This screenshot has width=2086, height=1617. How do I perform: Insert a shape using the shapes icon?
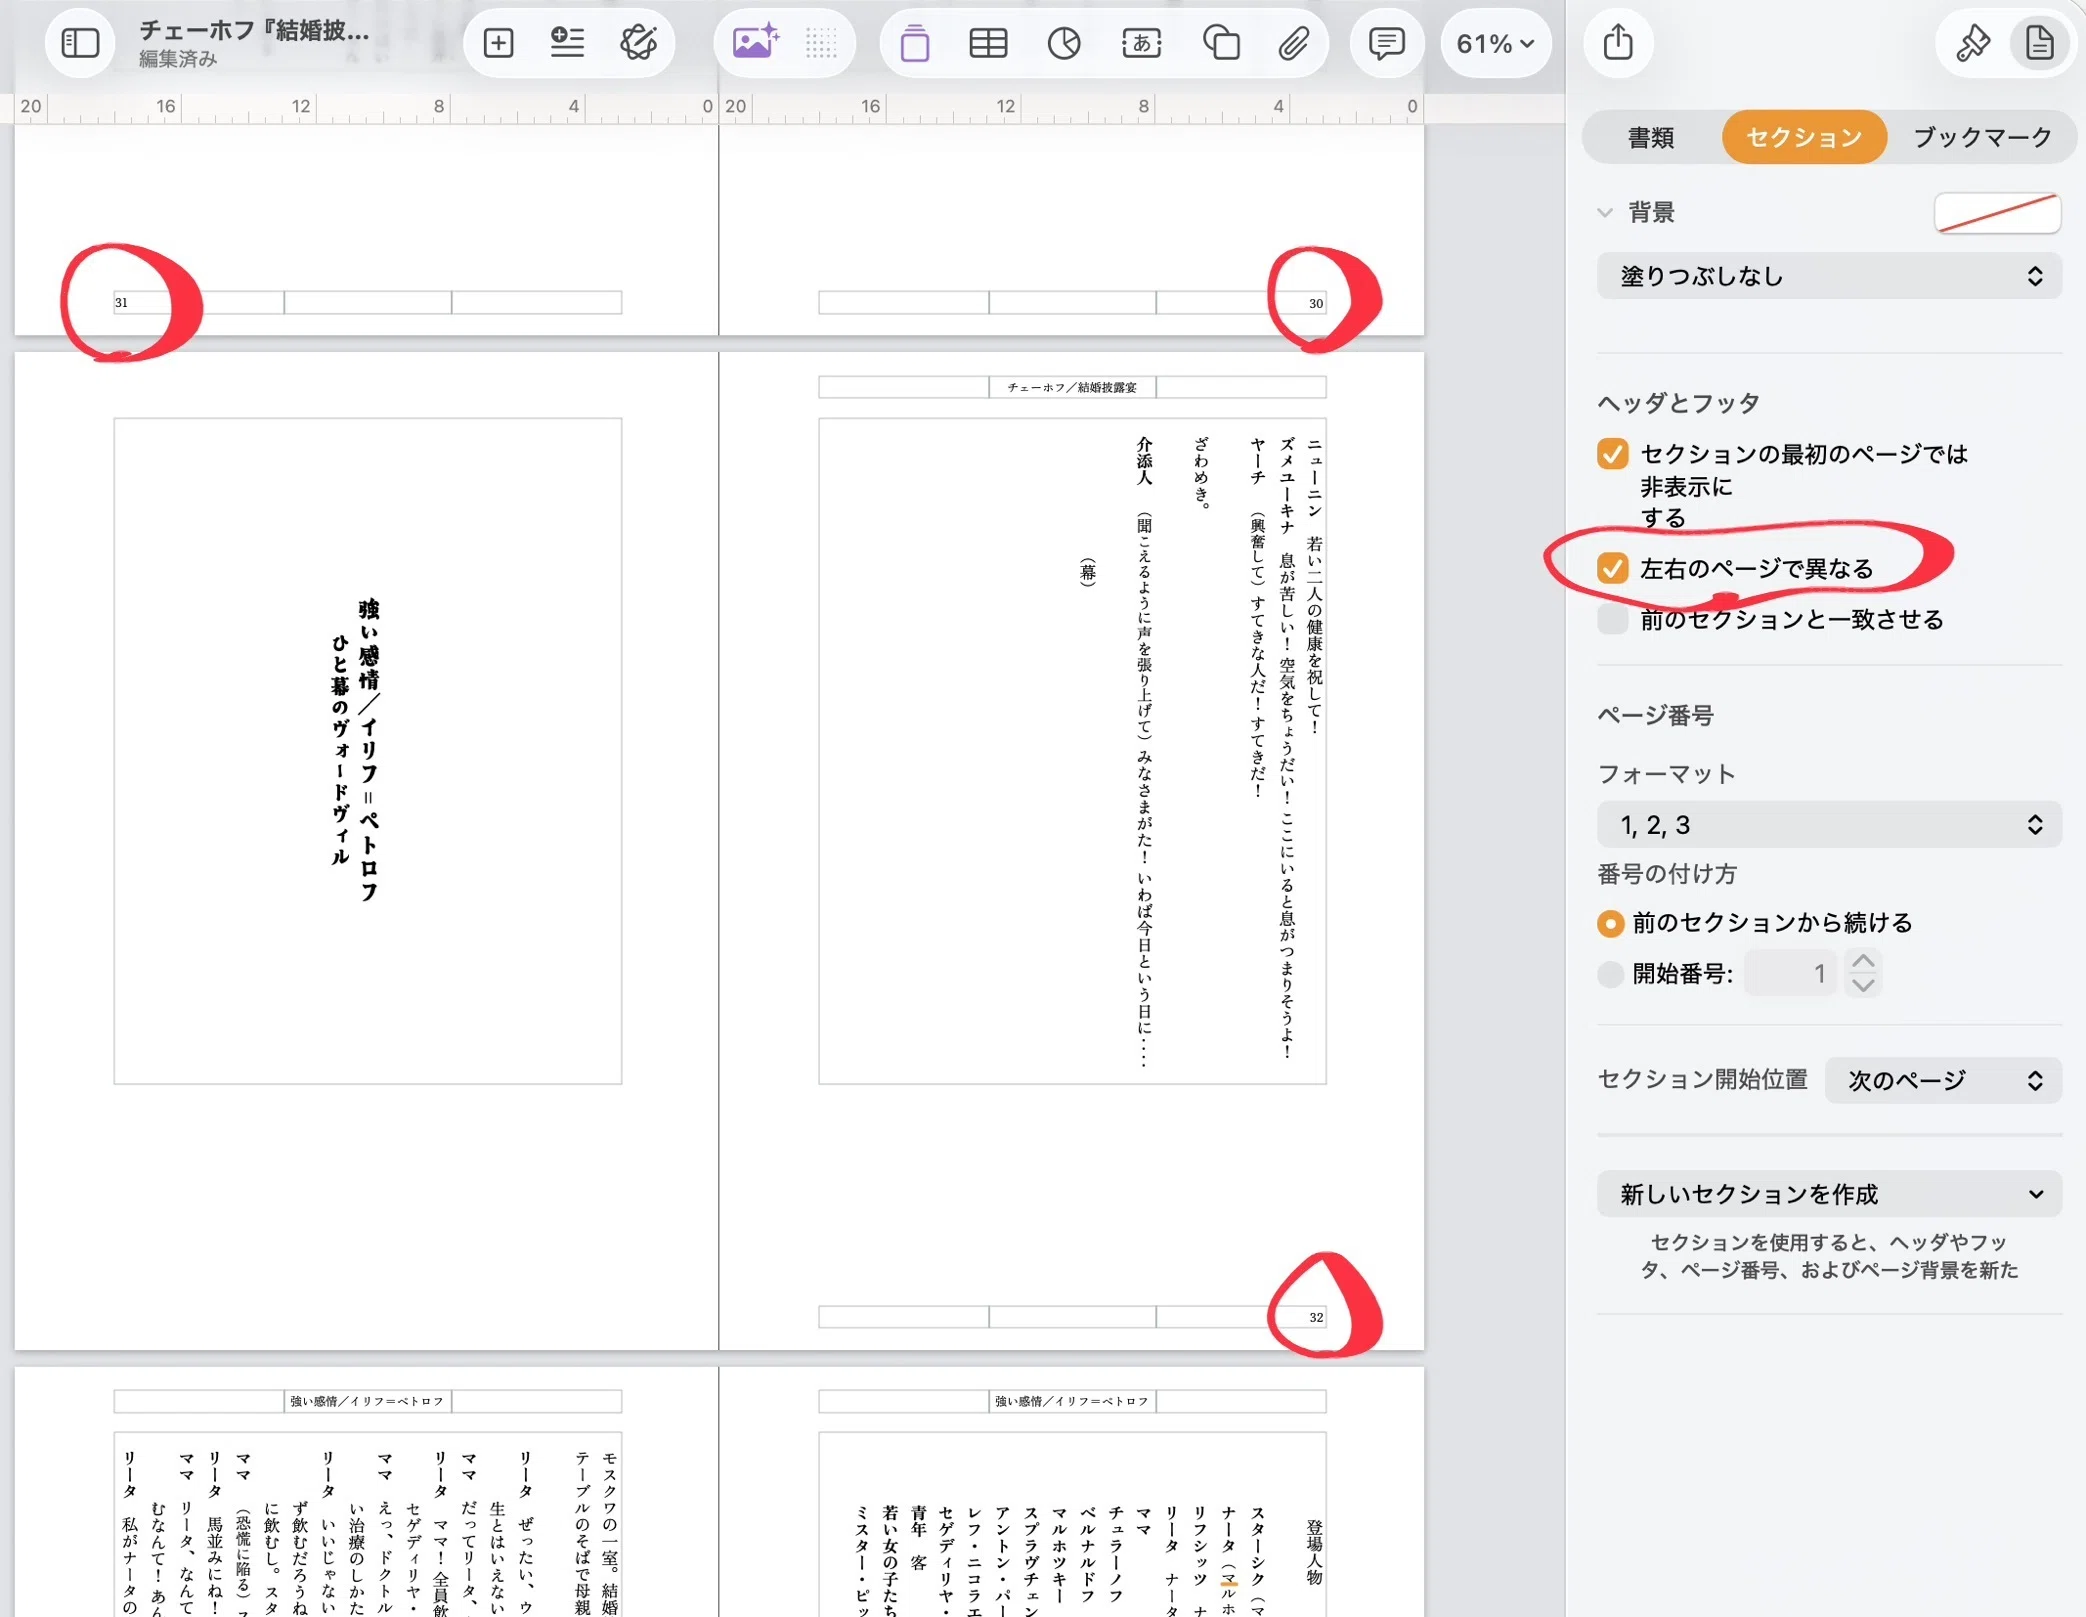point(1220,43)
